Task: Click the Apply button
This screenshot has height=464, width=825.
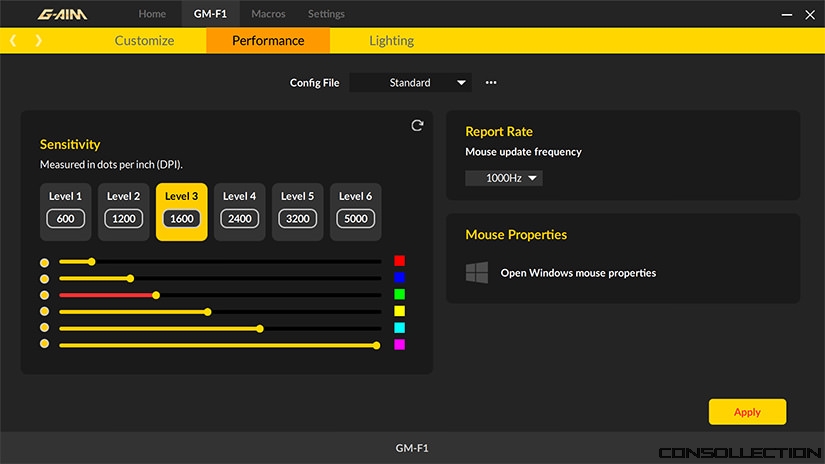Action: coord(748,412)
